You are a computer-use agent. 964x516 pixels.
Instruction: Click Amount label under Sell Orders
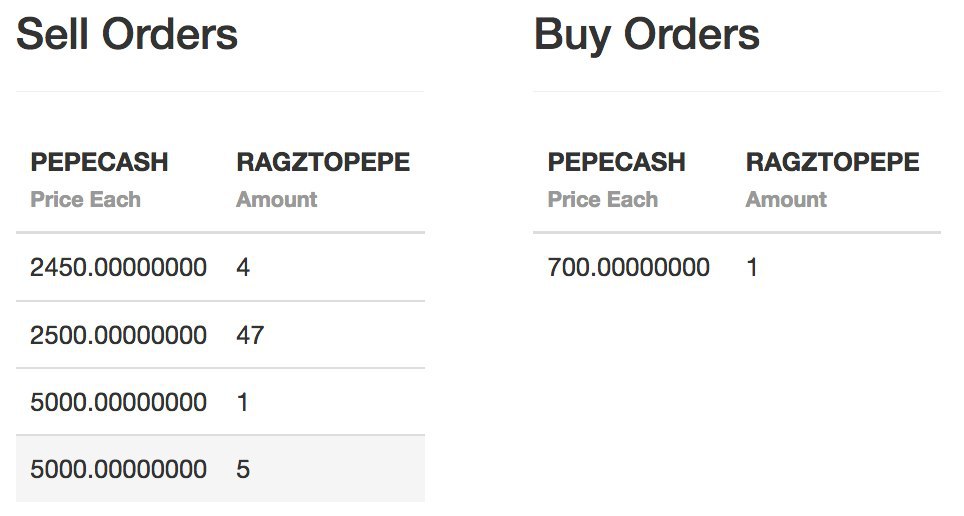[x=276, y=200]
